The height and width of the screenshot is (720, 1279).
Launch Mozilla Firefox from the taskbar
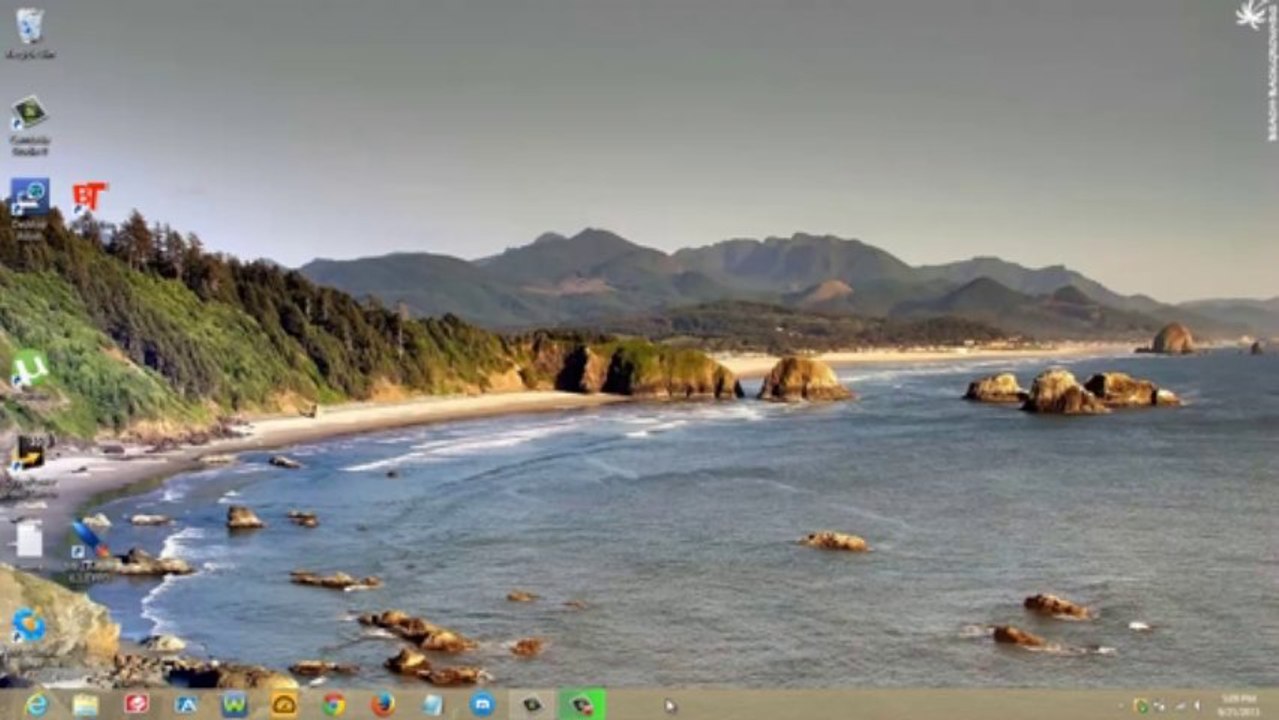[x=383, y=704]
